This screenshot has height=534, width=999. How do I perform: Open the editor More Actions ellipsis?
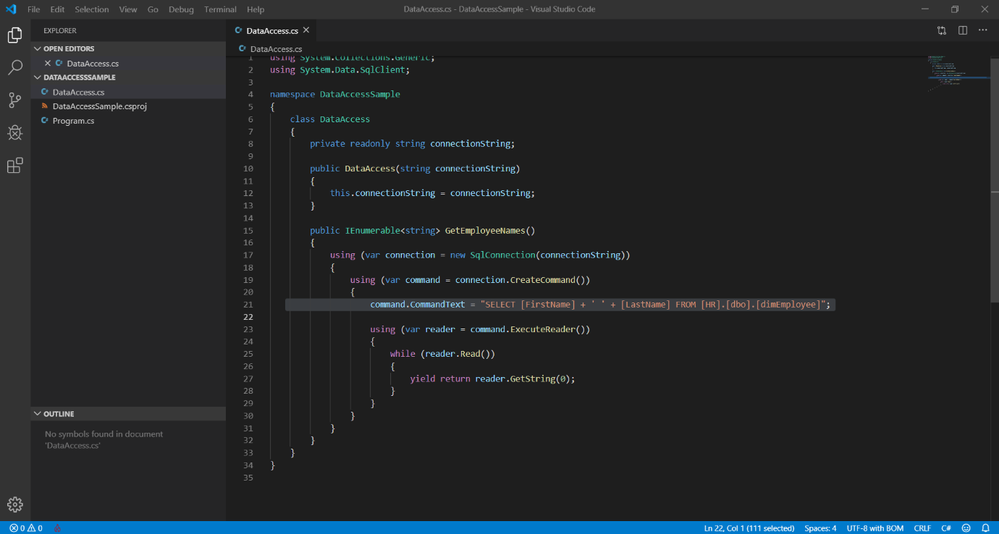point(983,31)
